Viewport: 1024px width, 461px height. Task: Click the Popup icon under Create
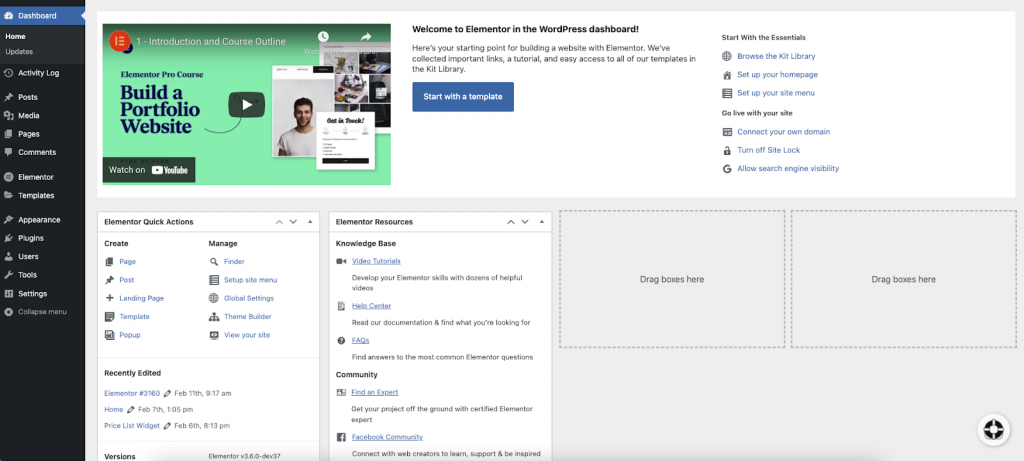coord(109,335)
